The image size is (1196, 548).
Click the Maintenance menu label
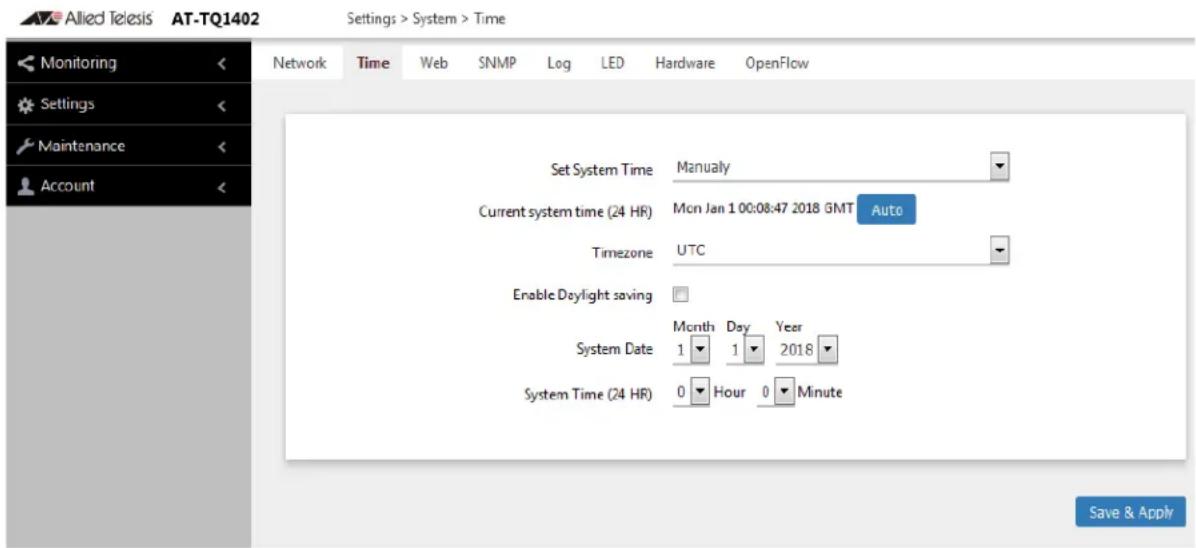tap(82, 146)
